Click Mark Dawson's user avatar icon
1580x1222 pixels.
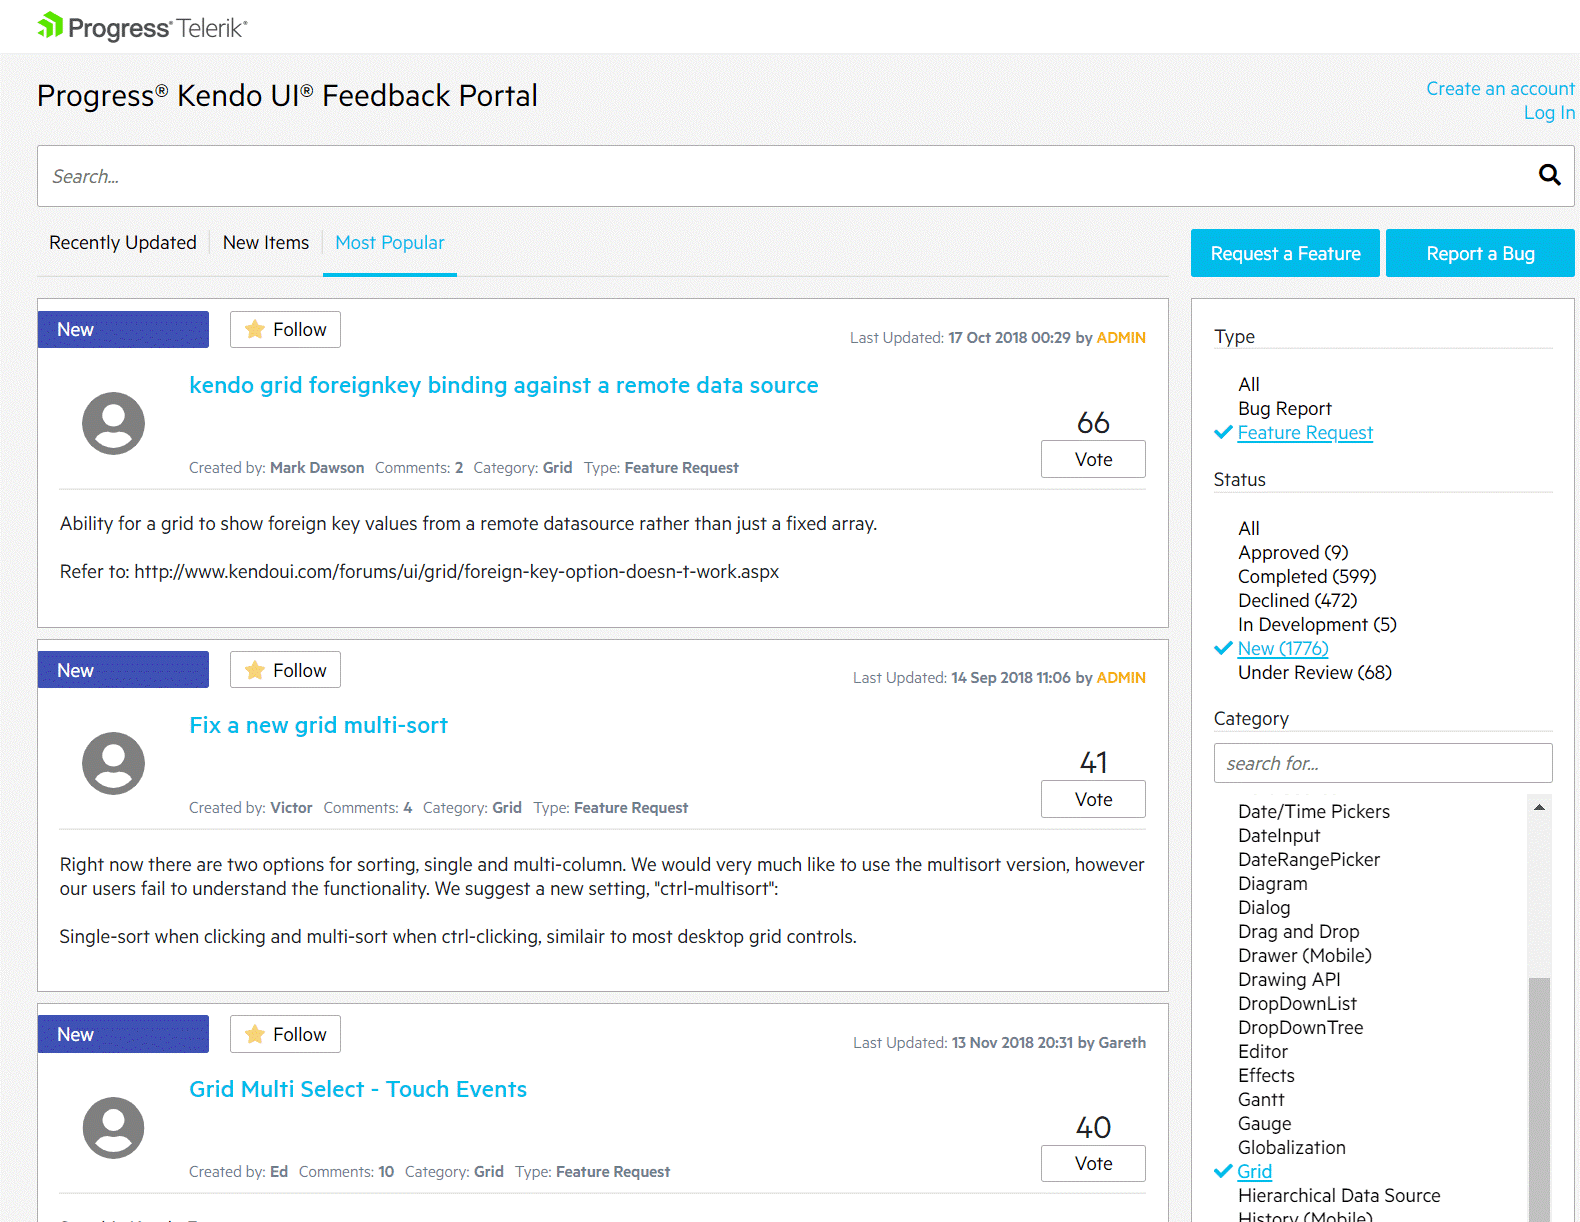[113, 423]
